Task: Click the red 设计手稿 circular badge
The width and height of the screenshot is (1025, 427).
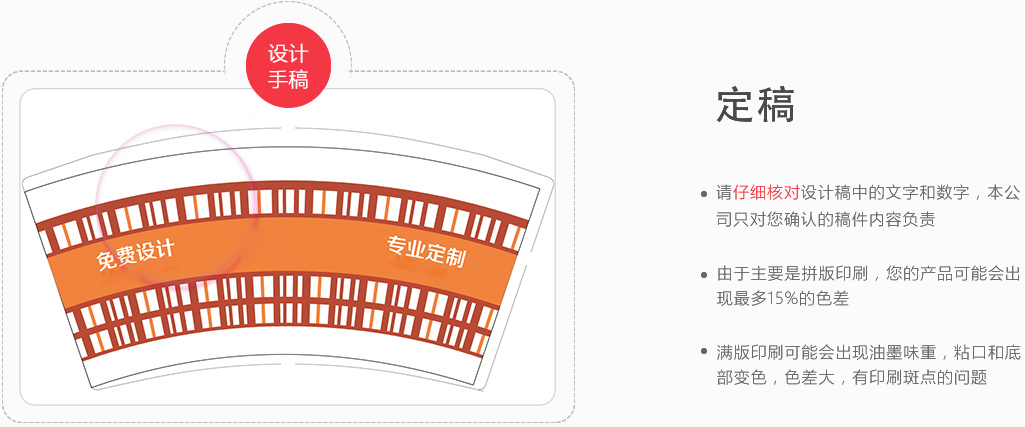Action: click(x=288, y=65)
